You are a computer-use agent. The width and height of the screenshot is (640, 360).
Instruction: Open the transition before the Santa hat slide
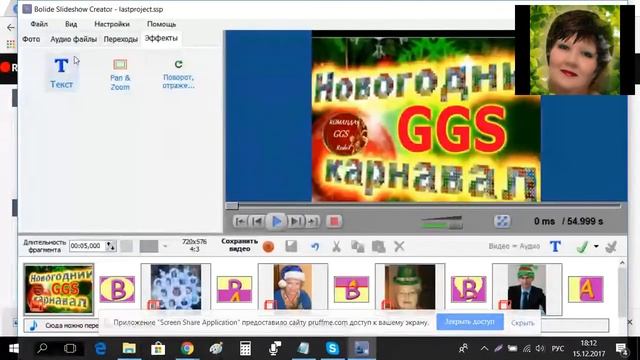pos(234,289)
